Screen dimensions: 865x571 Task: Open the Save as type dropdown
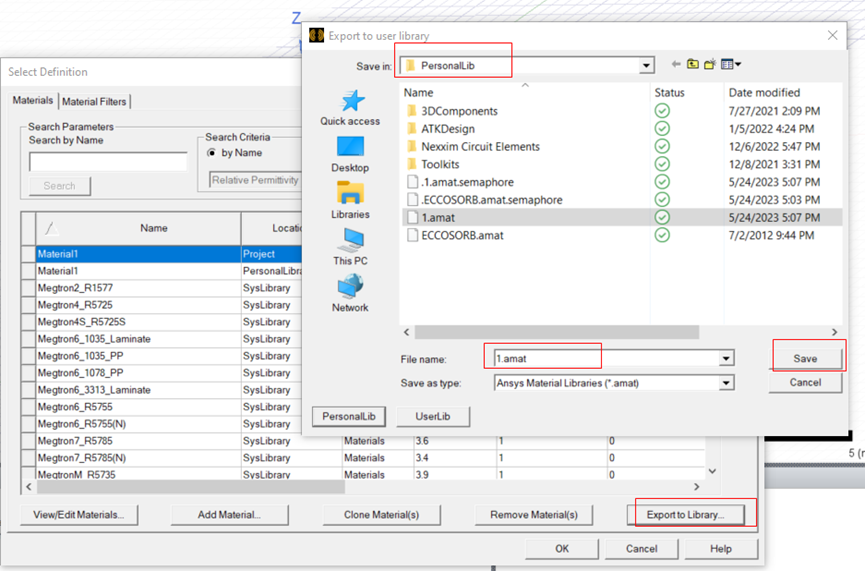726,382
